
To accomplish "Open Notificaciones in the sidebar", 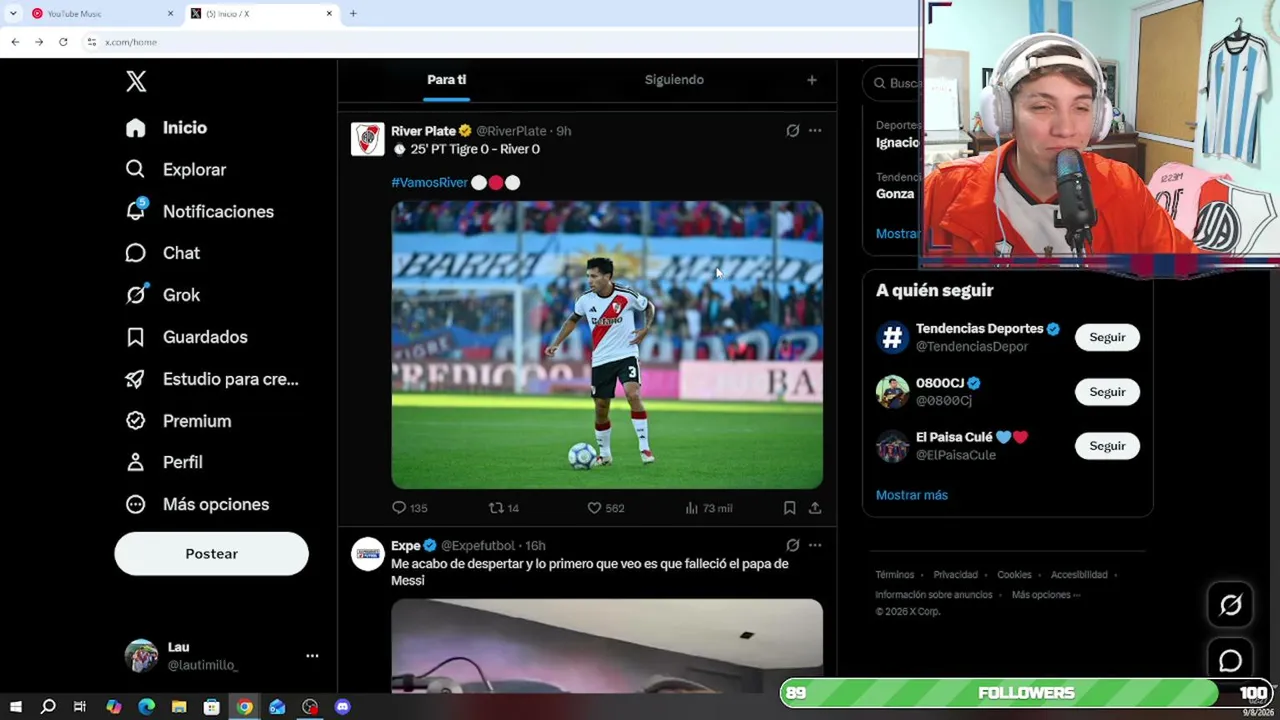I will (x=200, y=212).
